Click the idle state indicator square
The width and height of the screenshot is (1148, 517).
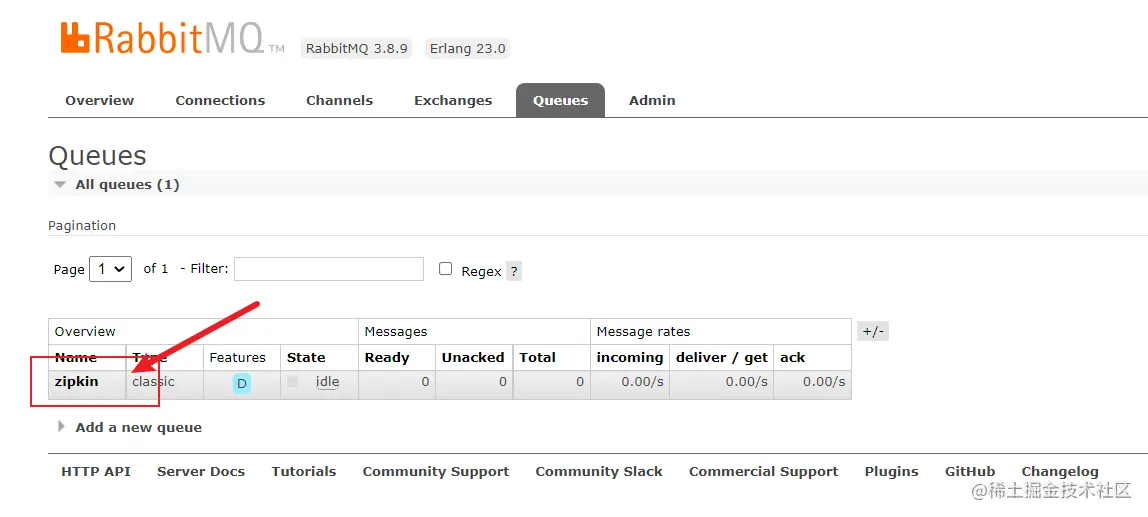pyautogui.click(x=293, y=382)
